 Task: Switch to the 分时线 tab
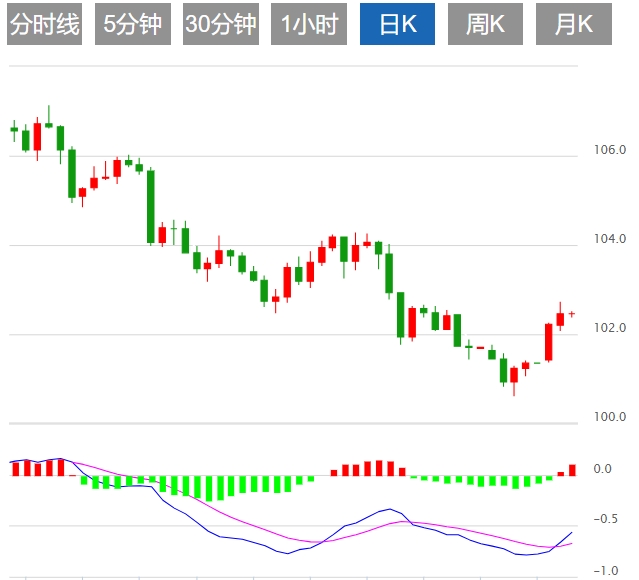[44, 25]
